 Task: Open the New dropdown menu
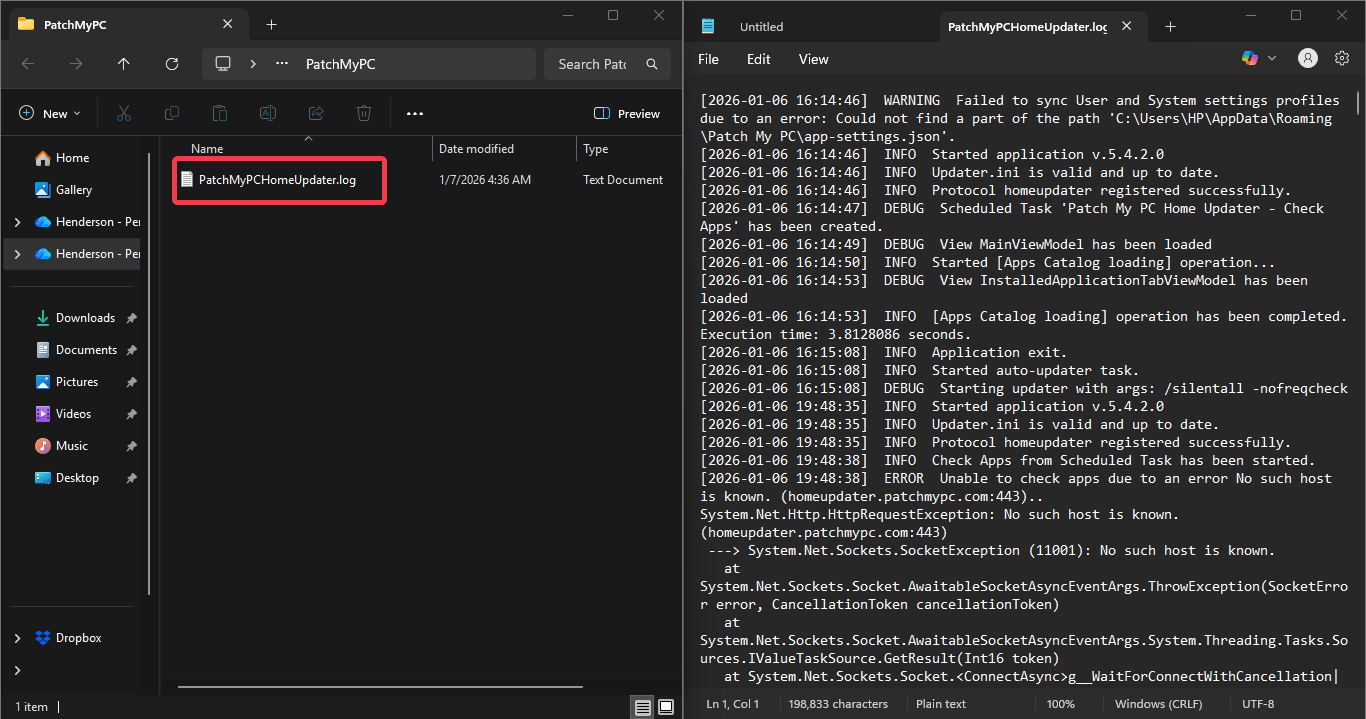pos(50,113)
